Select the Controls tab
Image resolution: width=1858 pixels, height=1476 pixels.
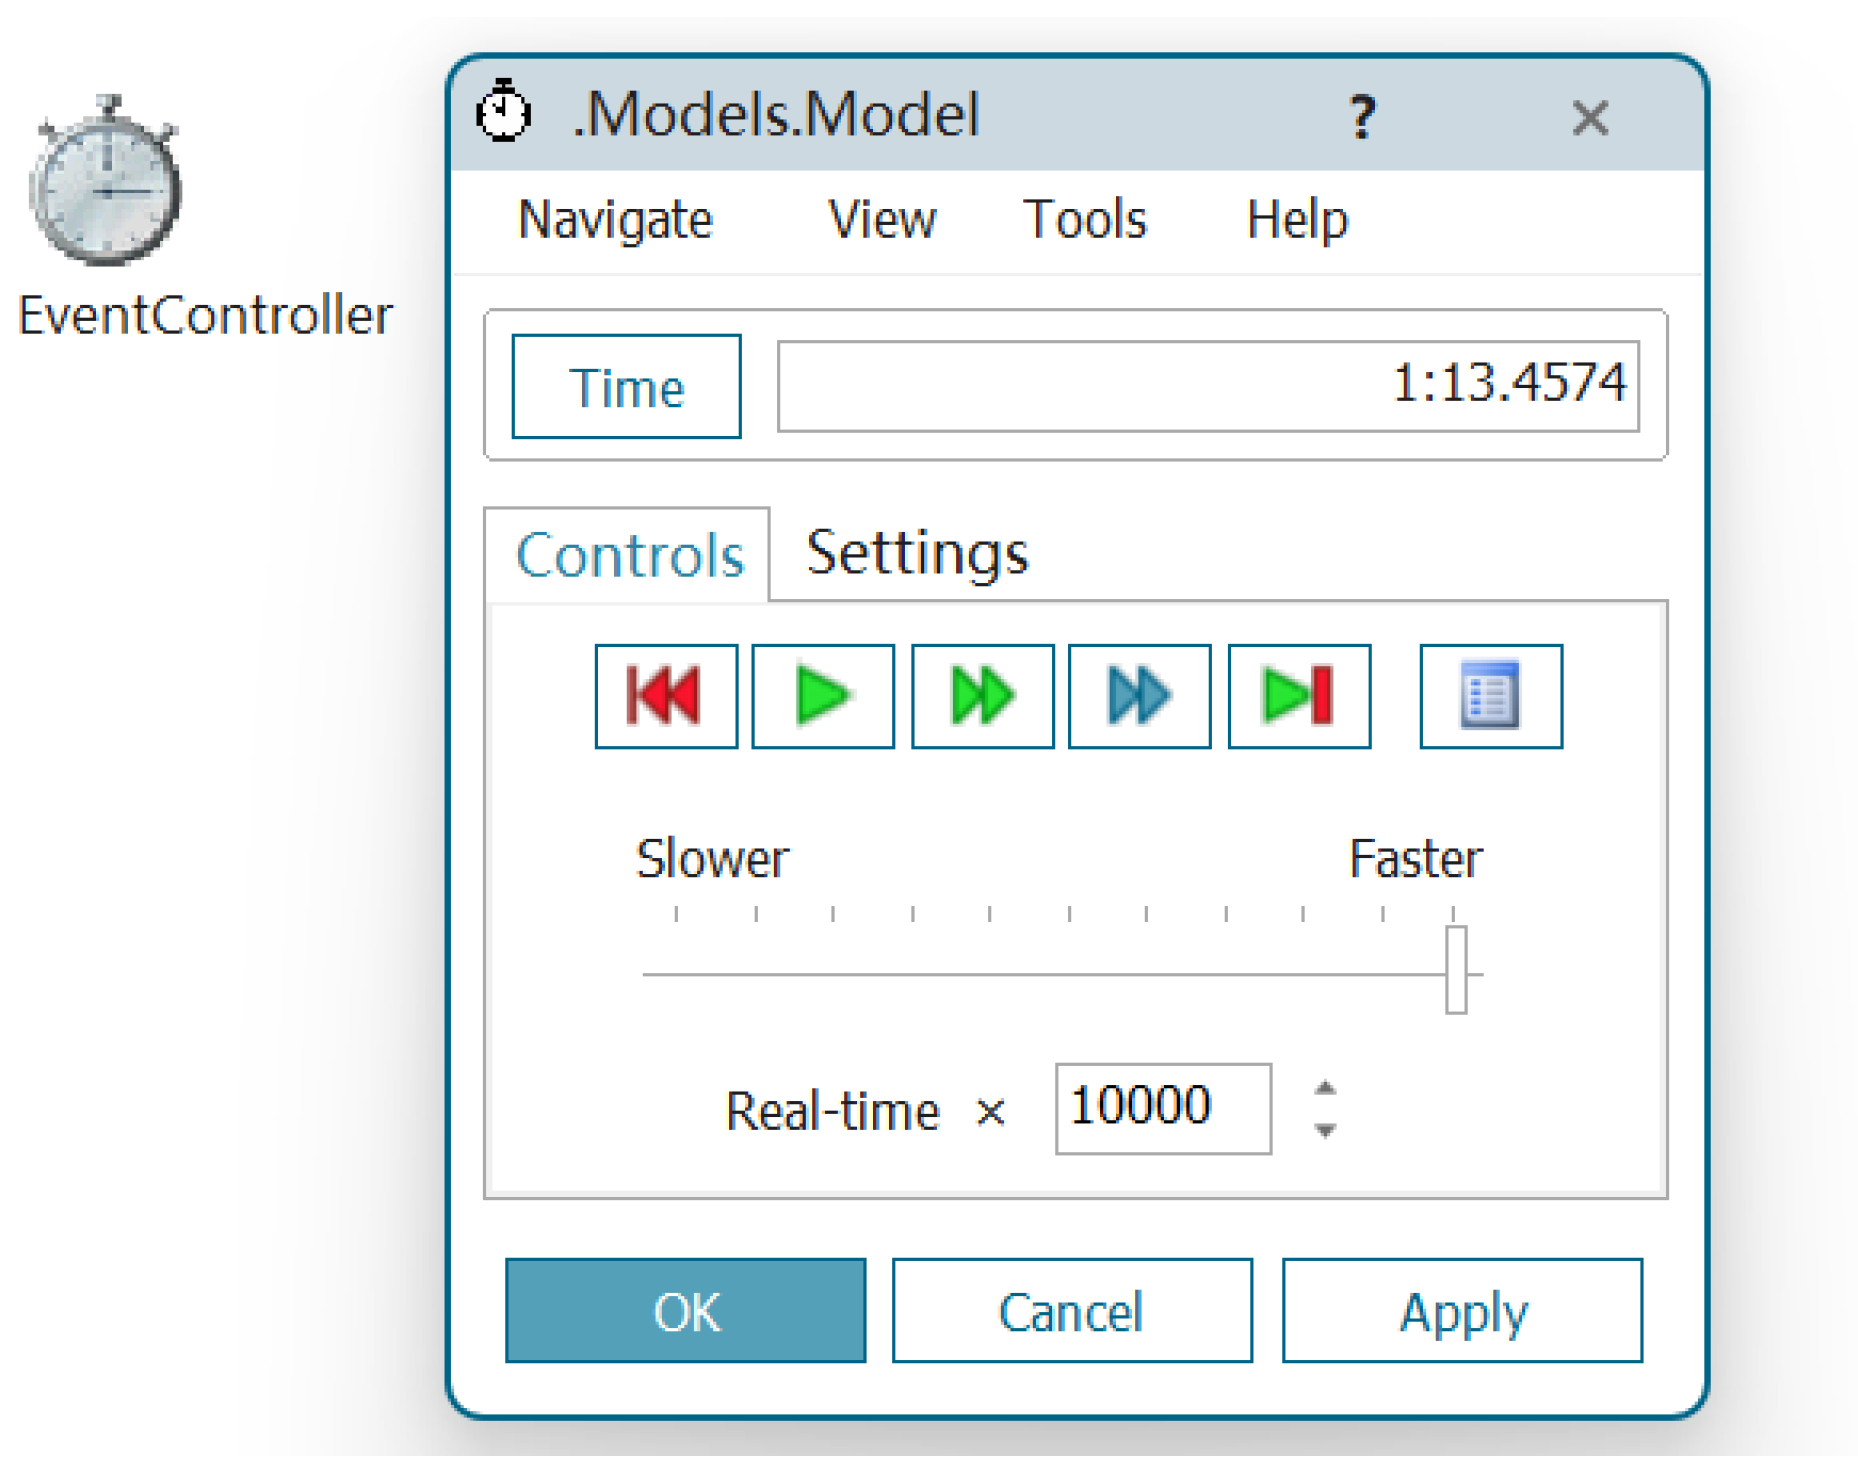[629, 555]
